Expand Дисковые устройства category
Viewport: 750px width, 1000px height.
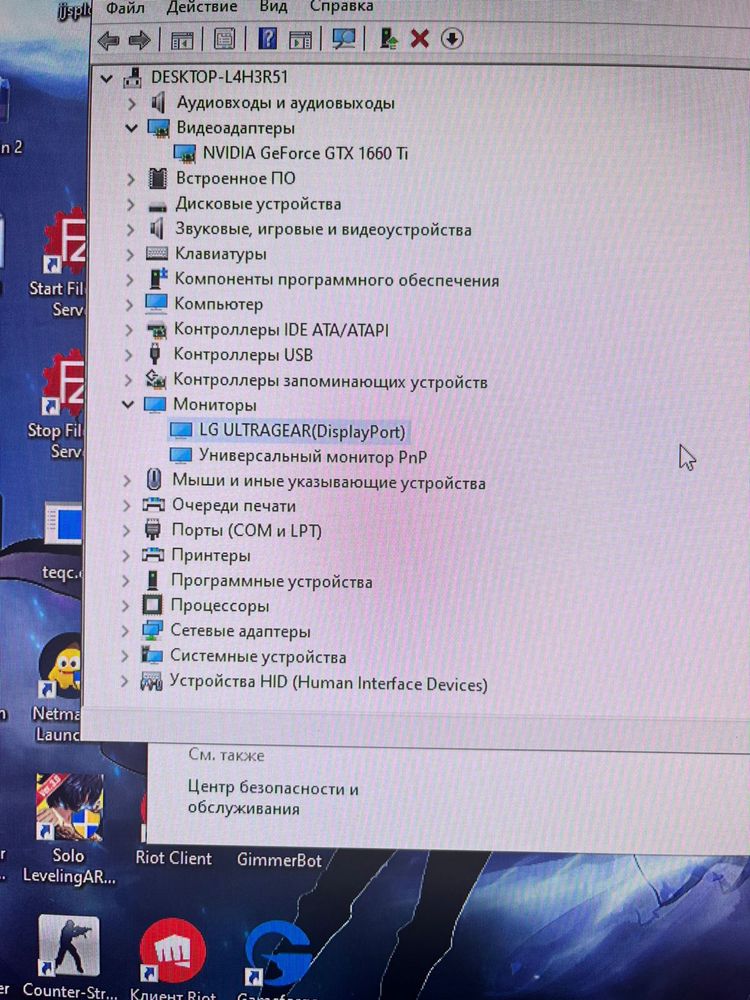pyautogui.click(x=130, y=205)
